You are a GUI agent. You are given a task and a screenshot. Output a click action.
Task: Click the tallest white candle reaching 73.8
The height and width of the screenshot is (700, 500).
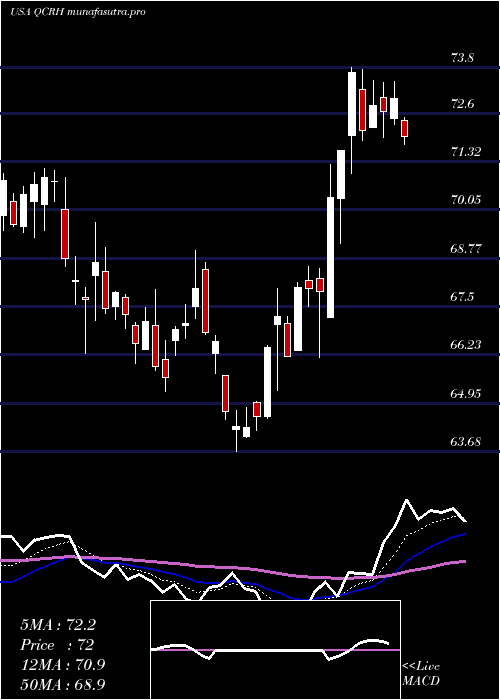coord(352,104)
